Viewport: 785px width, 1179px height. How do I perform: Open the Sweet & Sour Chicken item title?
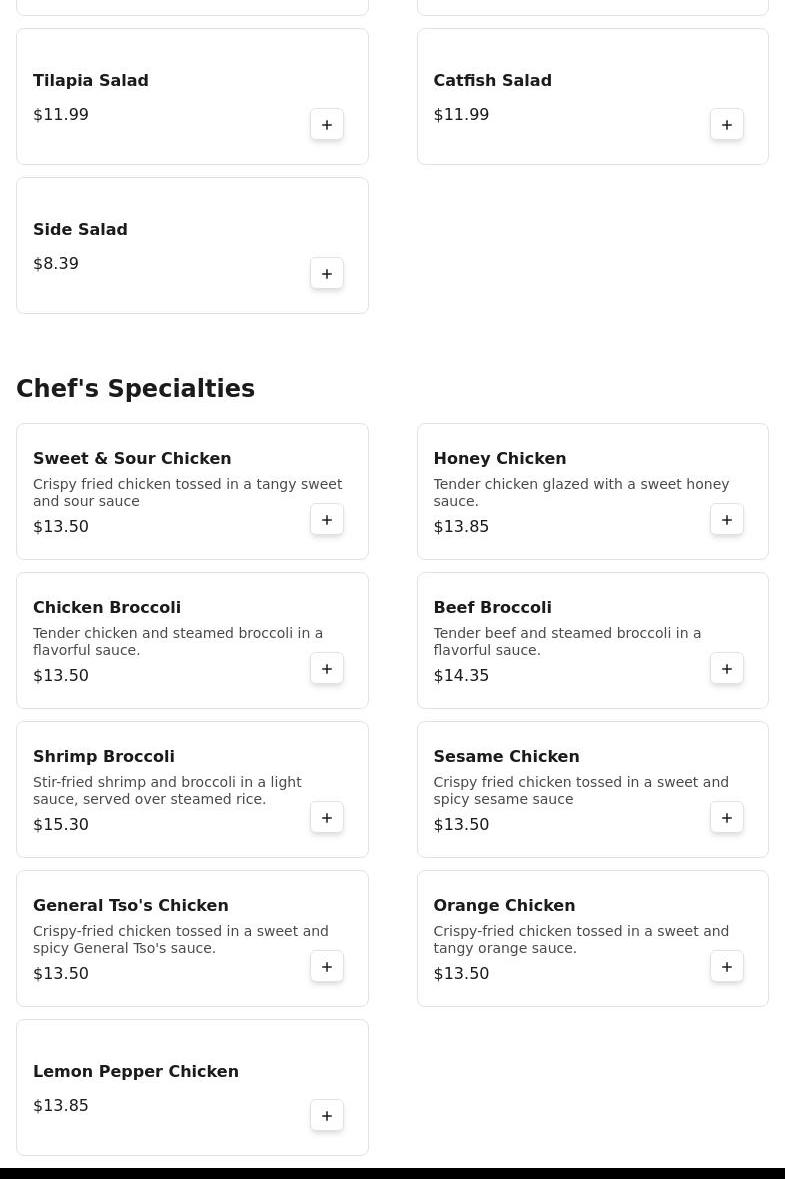(132, 459)
